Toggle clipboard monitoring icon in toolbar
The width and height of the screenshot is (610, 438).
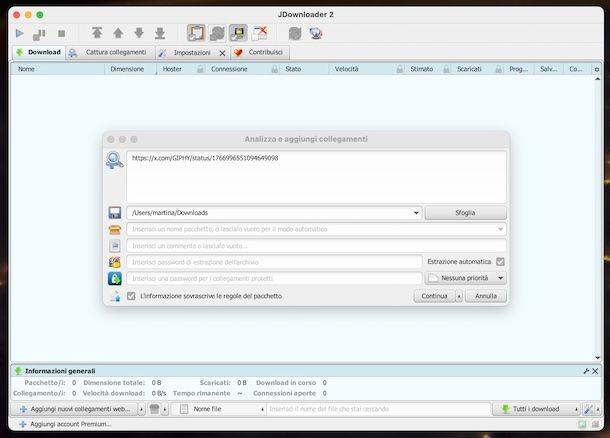pyautogui.click(x=196, y=33)
